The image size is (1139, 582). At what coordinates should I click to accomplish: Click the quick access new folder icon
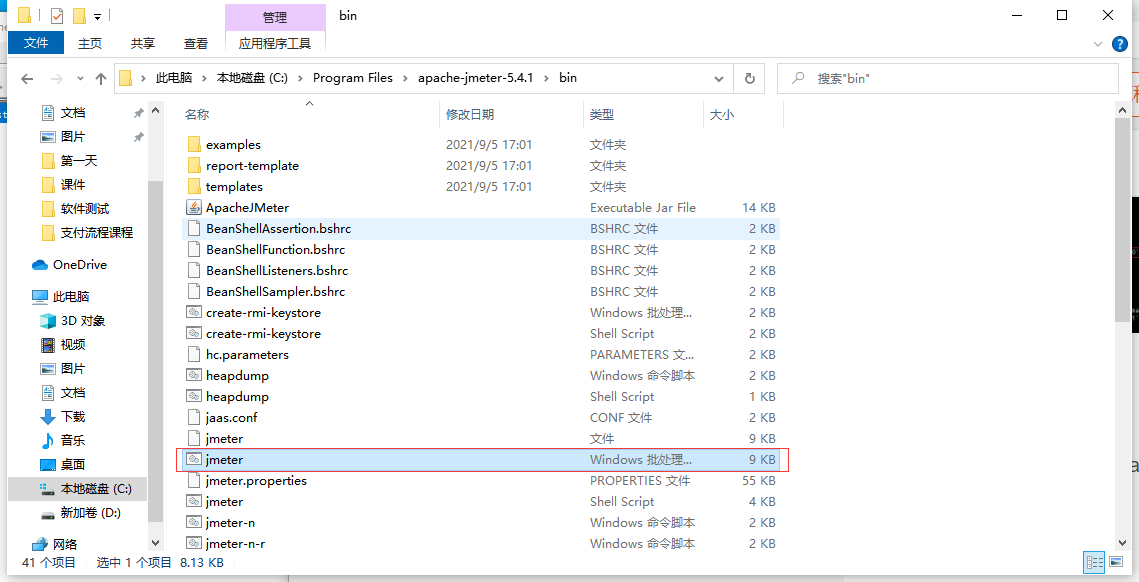[x=79, y=15]
